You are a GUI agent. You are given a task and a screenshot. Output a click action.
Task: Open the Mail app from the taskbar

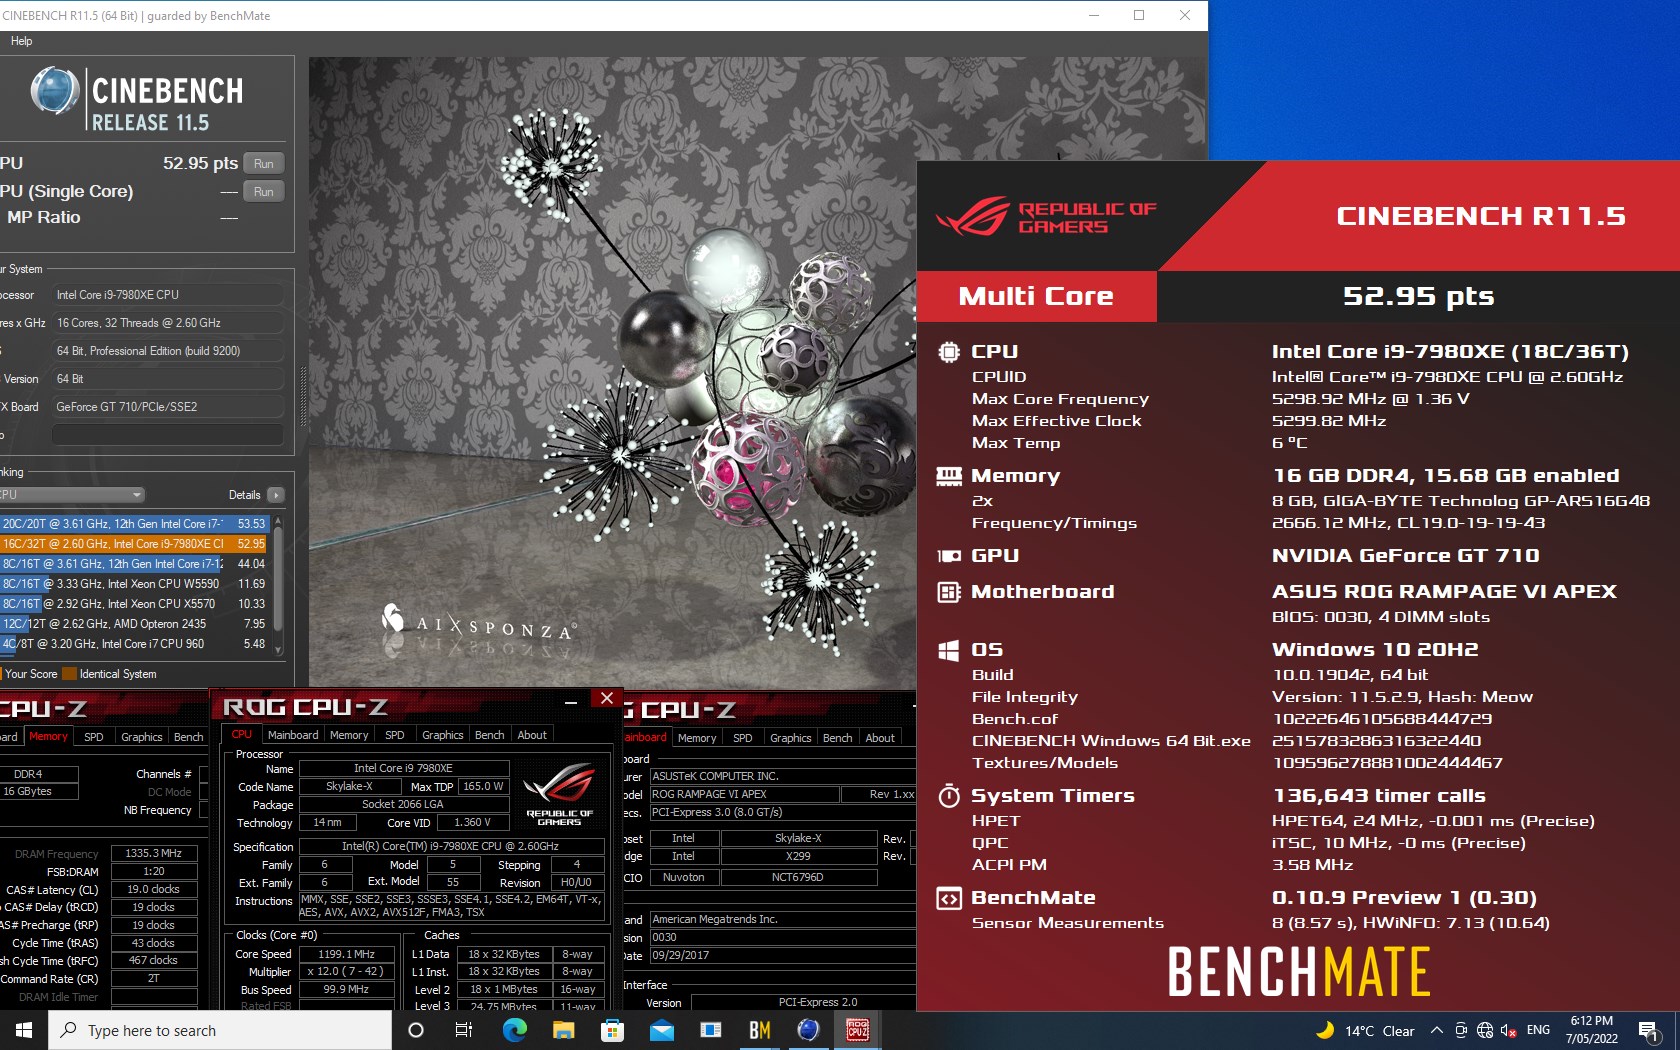click(x=661, y=1030)
